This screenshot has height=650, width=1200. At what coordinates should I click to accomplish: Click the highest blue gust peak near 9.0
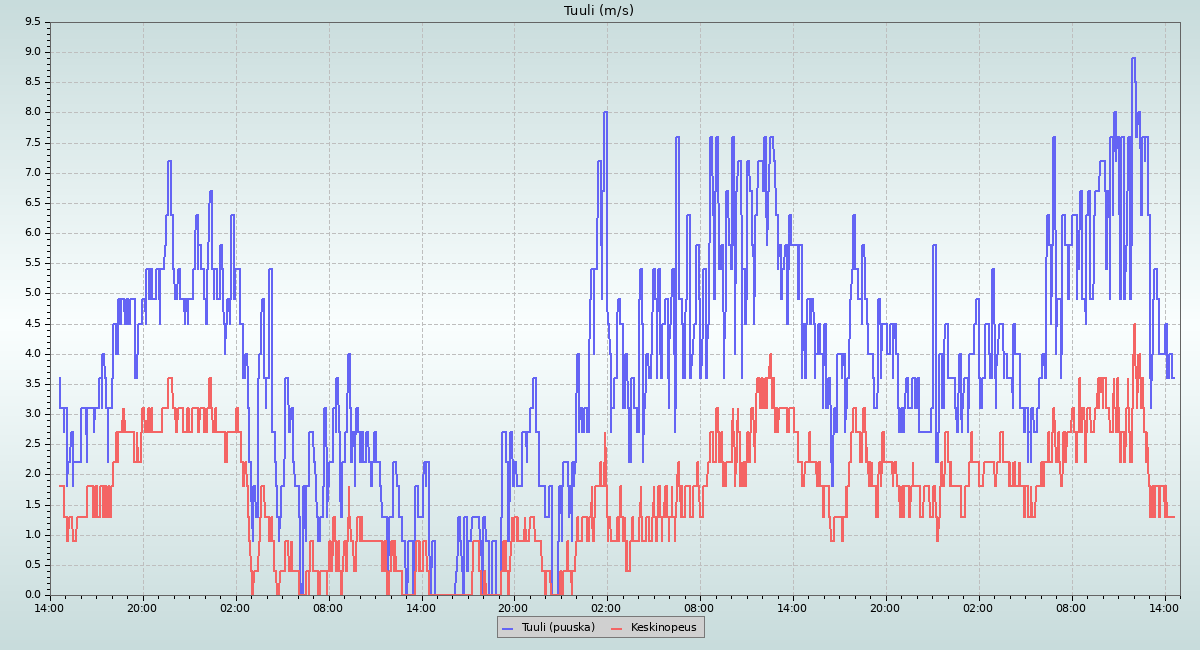(x=1133, y=58)
